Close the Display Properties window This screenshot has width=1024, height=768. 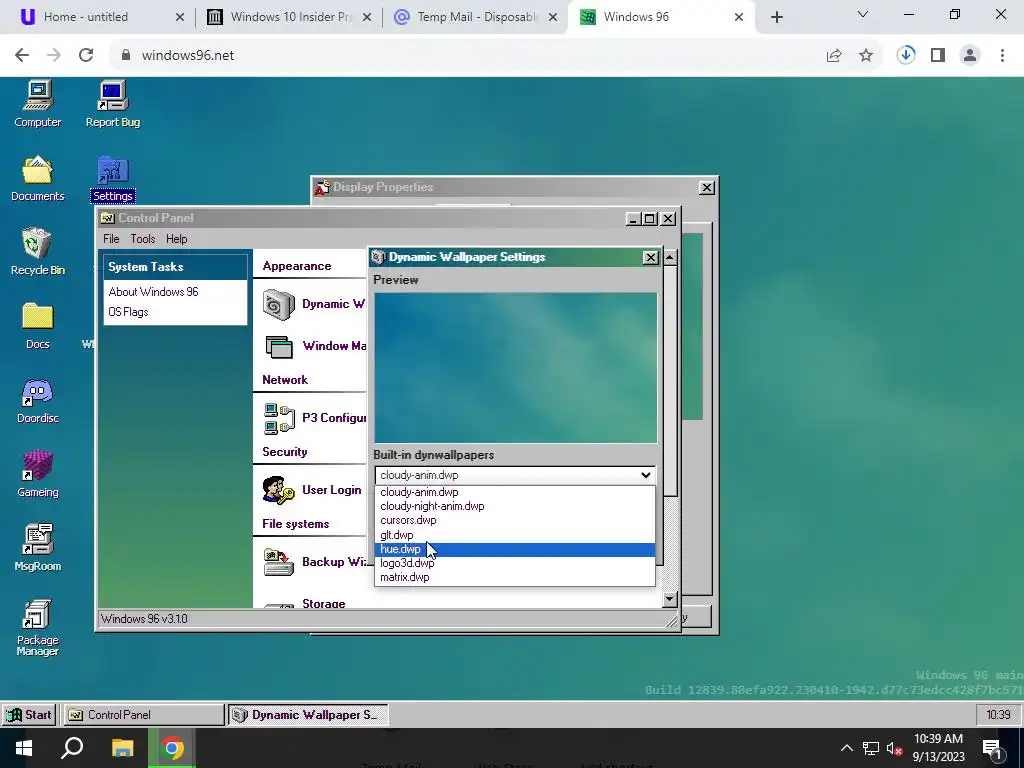click(x=707, y=187)
